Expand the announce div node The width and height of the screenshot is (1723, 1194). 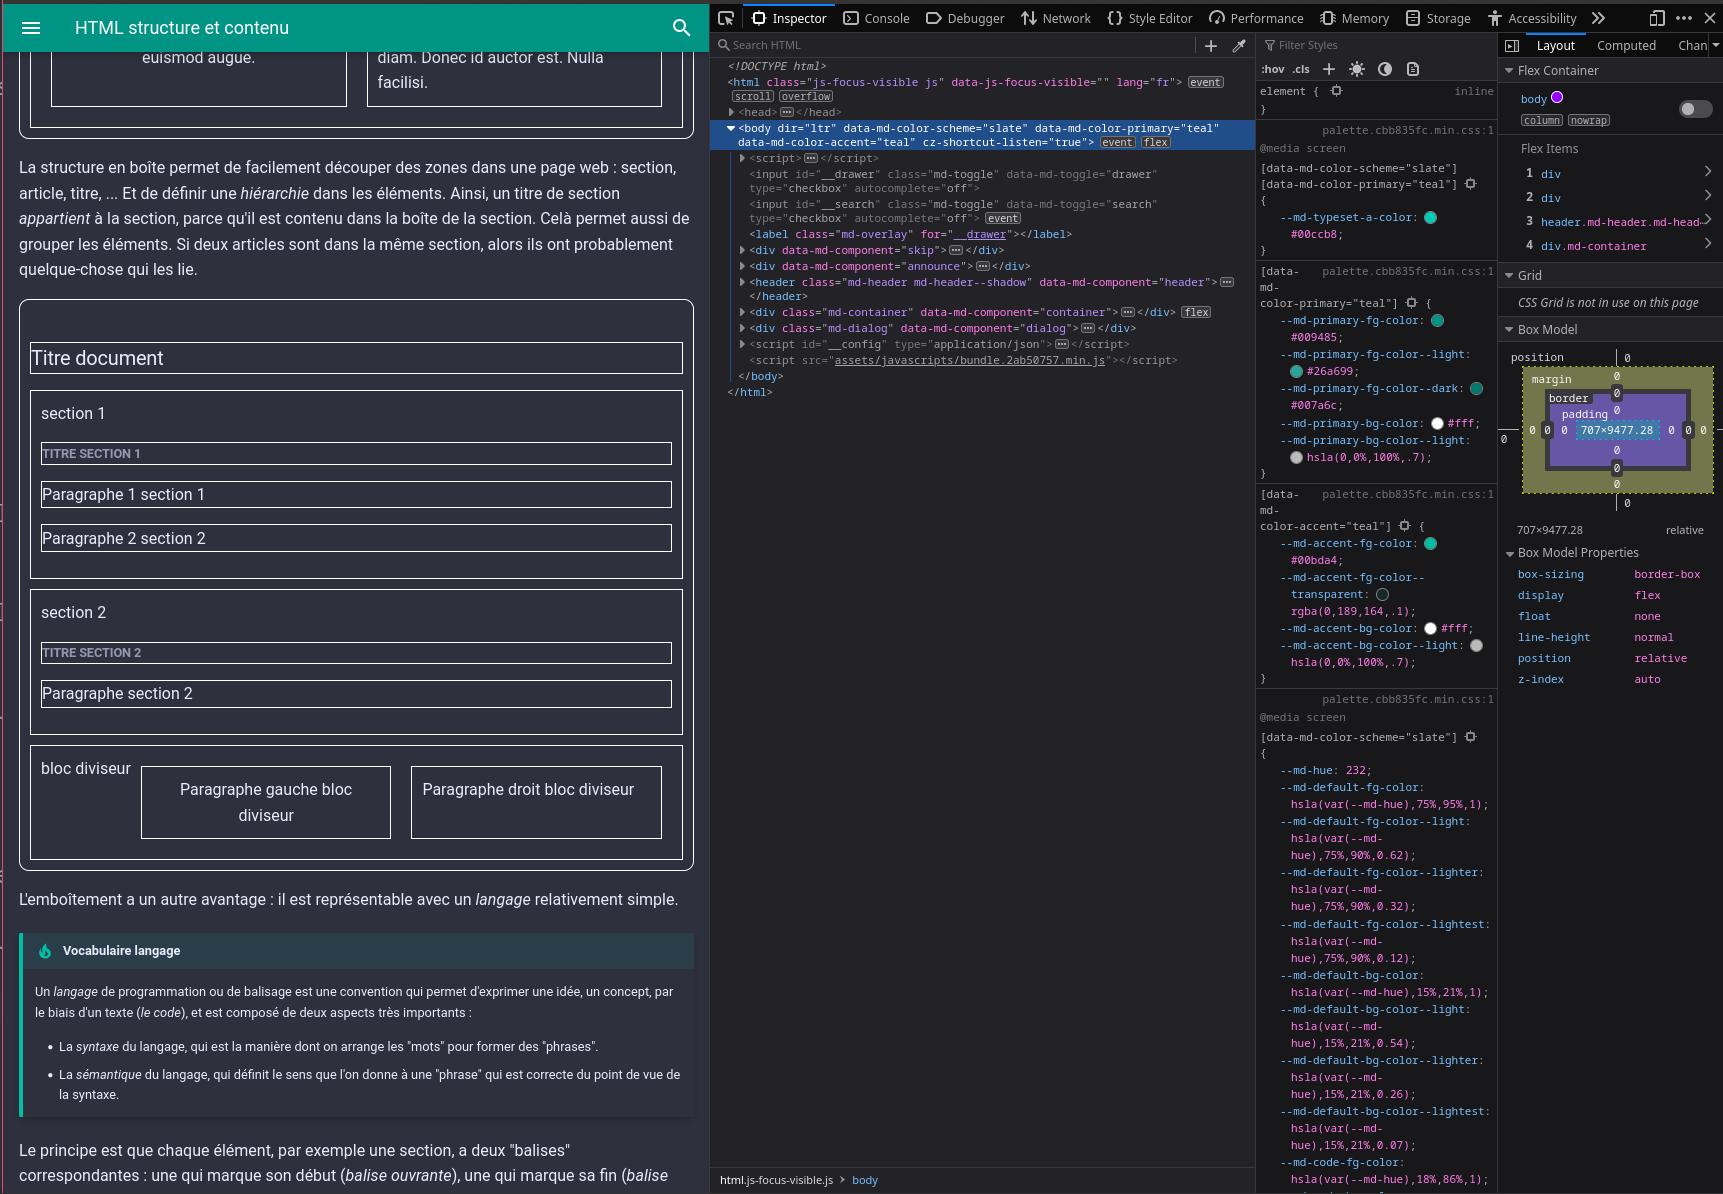pos(742,266)
